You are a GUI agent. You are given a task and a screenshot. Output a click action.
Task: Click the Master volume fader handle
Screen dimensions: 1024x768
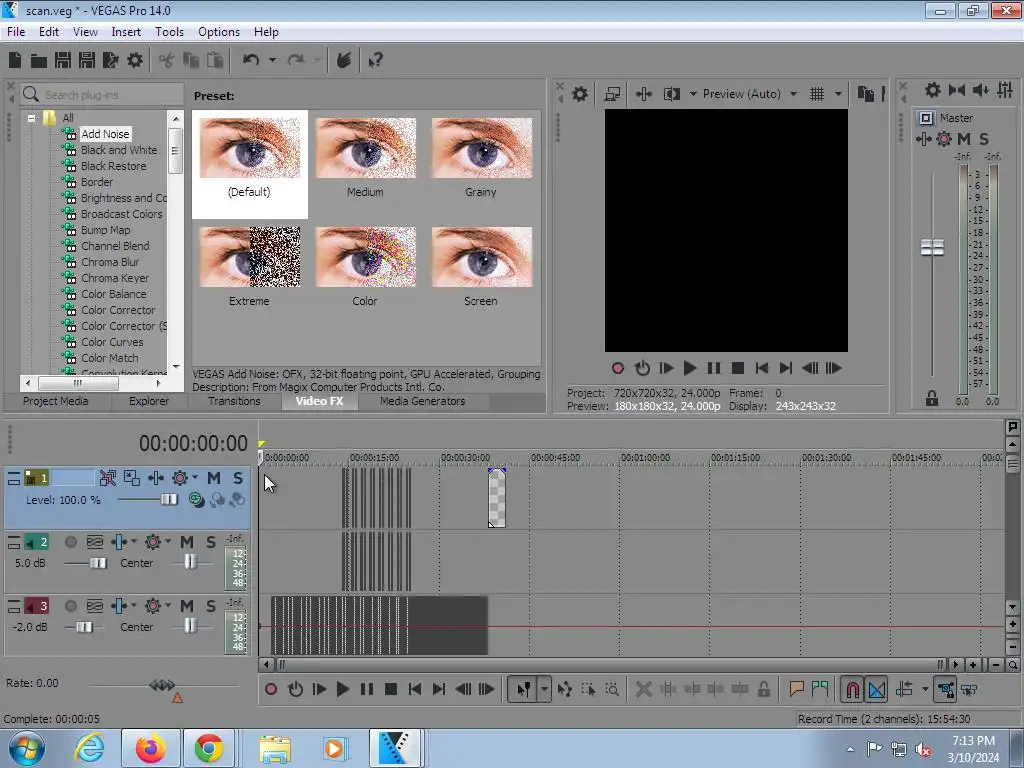[932, 248]
